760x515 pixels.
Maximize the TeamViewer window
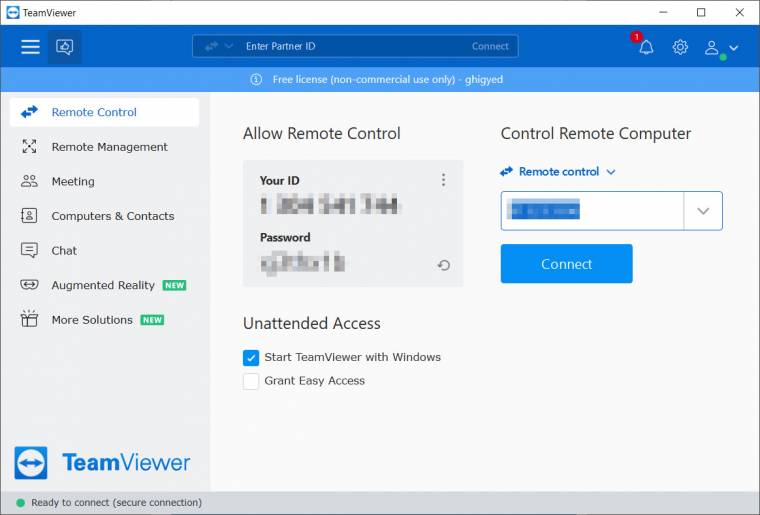[701, 12]
